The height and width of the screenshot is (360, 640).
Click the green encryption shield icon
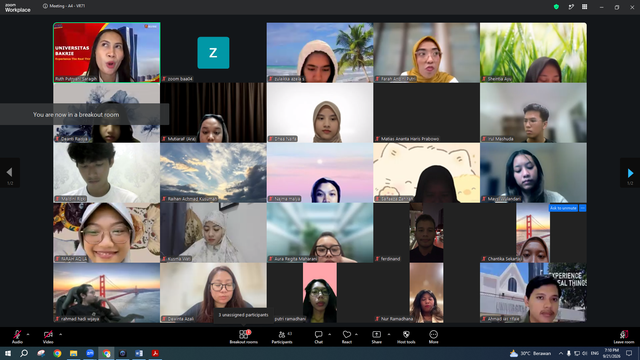[556, 7]
